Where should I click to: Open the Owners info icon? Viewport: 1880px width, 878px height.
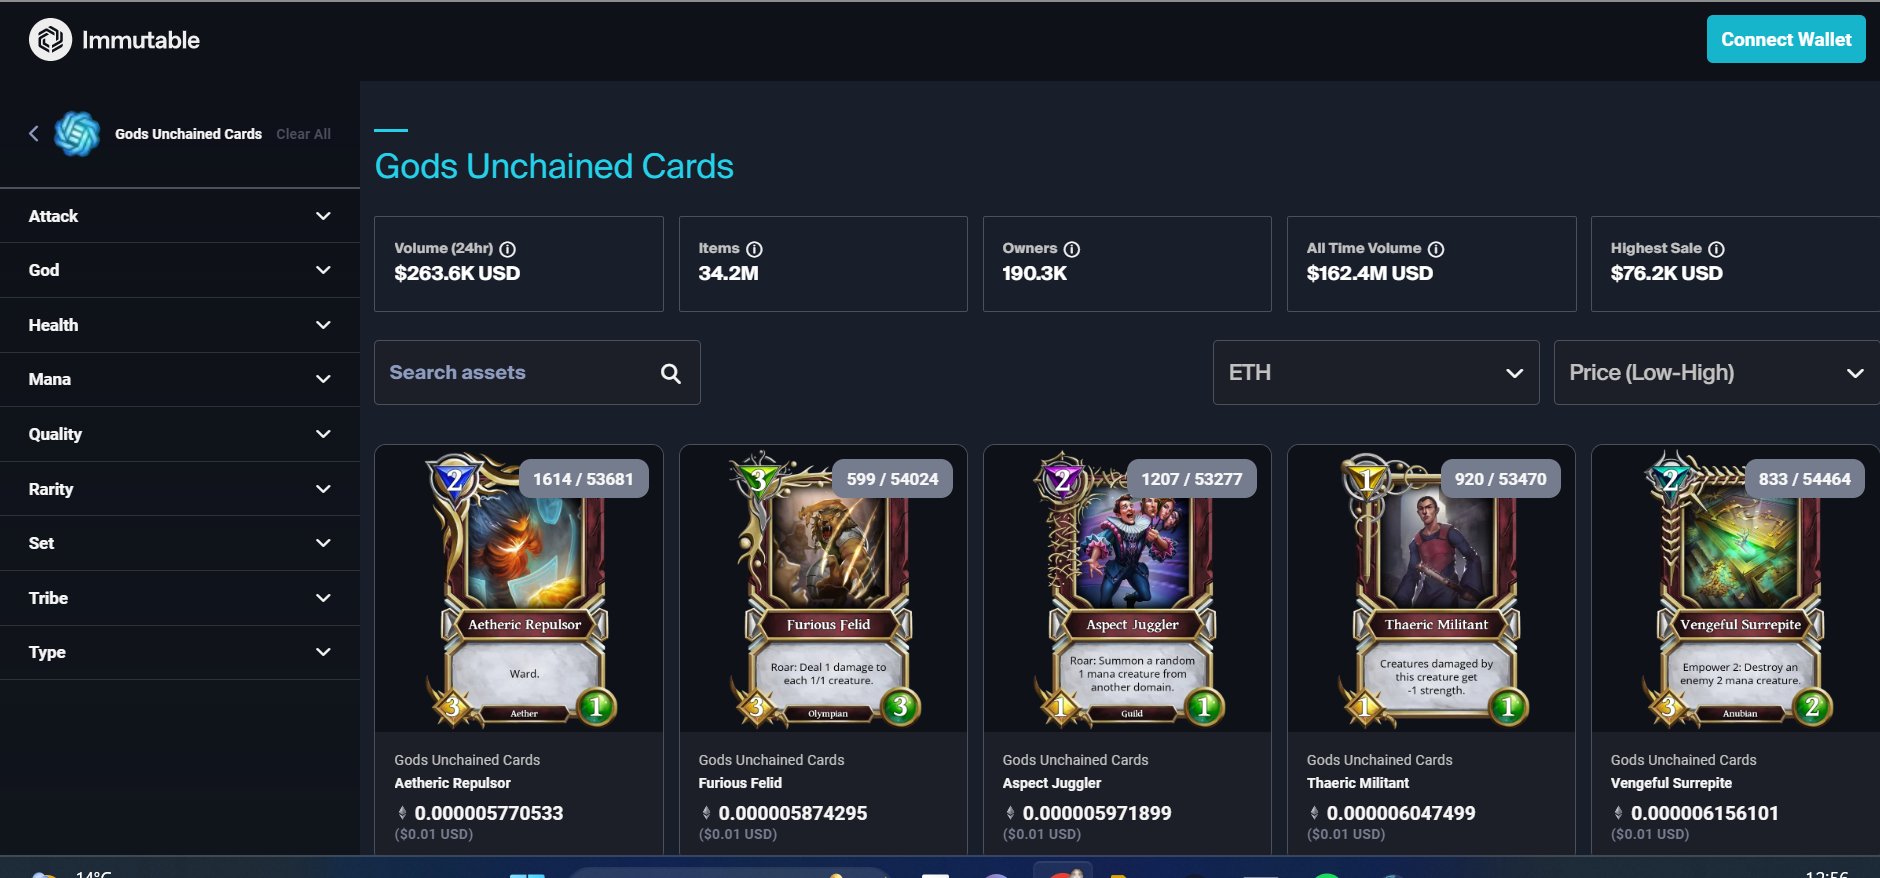coord(1071,249)
